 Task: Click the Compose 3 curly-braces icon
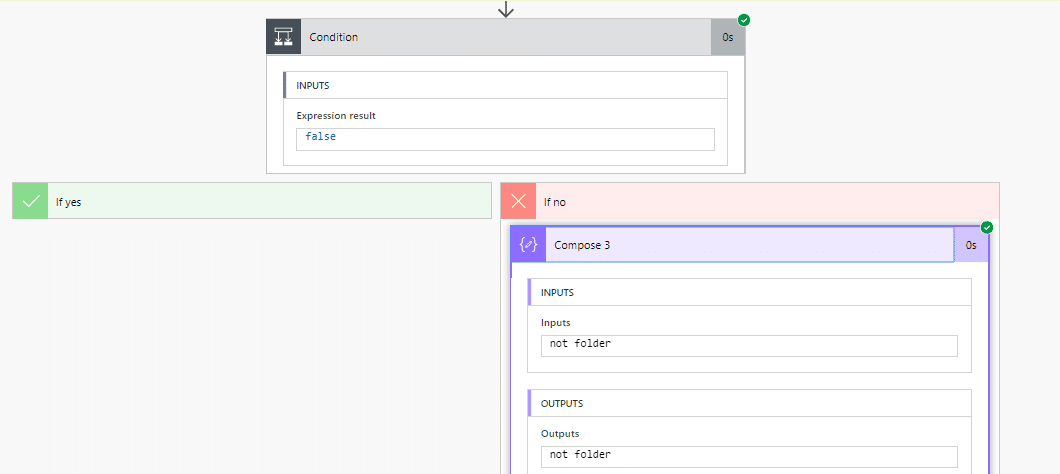click(x=529, y=245)
